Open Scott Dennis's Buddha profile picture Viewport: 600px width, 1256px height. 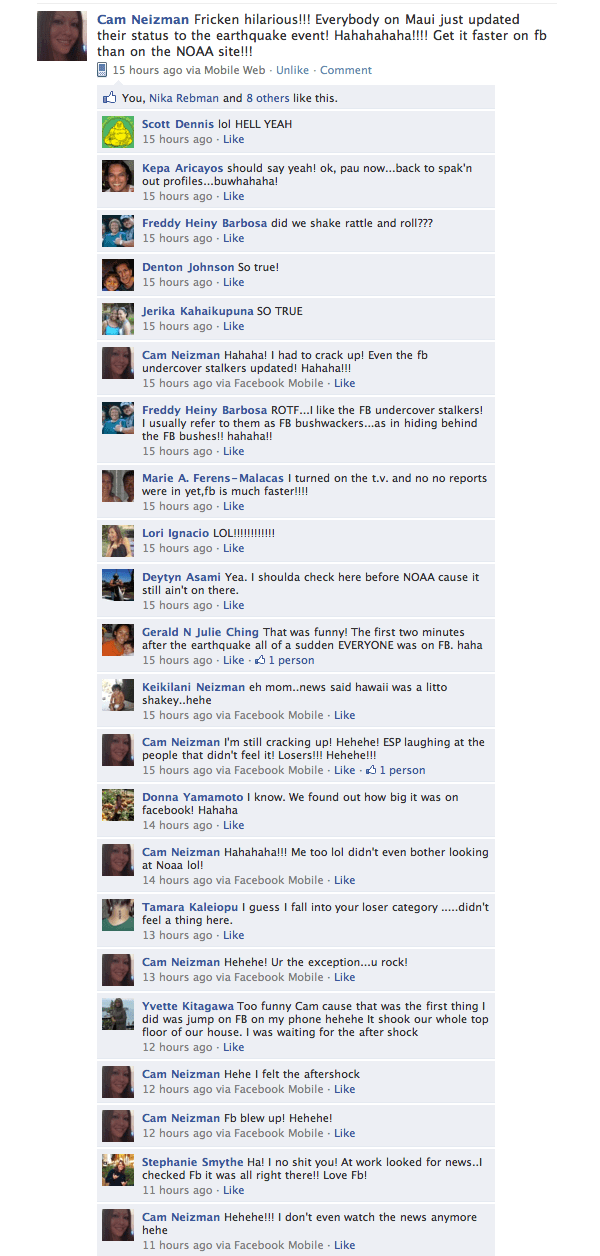[x=118, y=132]
